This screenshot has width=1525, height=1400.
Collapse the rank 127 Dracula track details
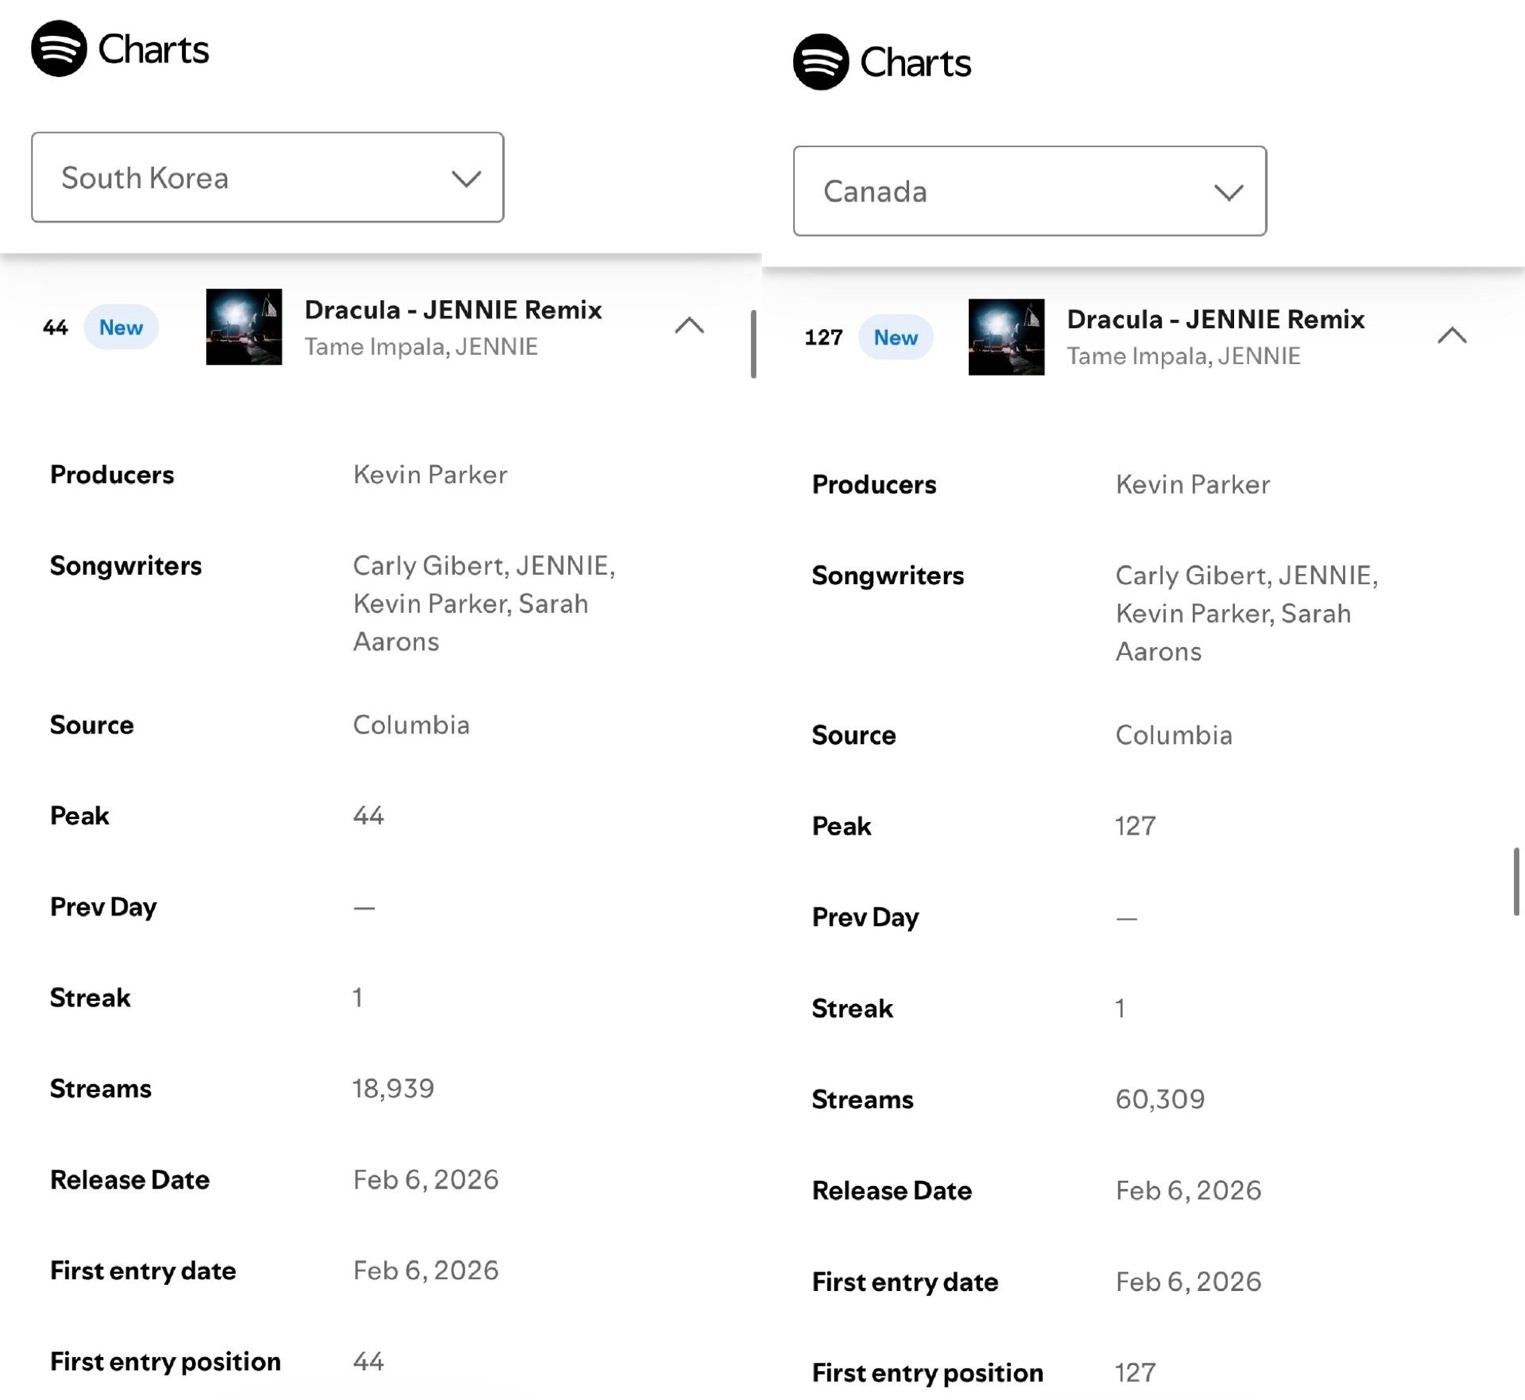pyautogui.click(x=1451, y=336)
